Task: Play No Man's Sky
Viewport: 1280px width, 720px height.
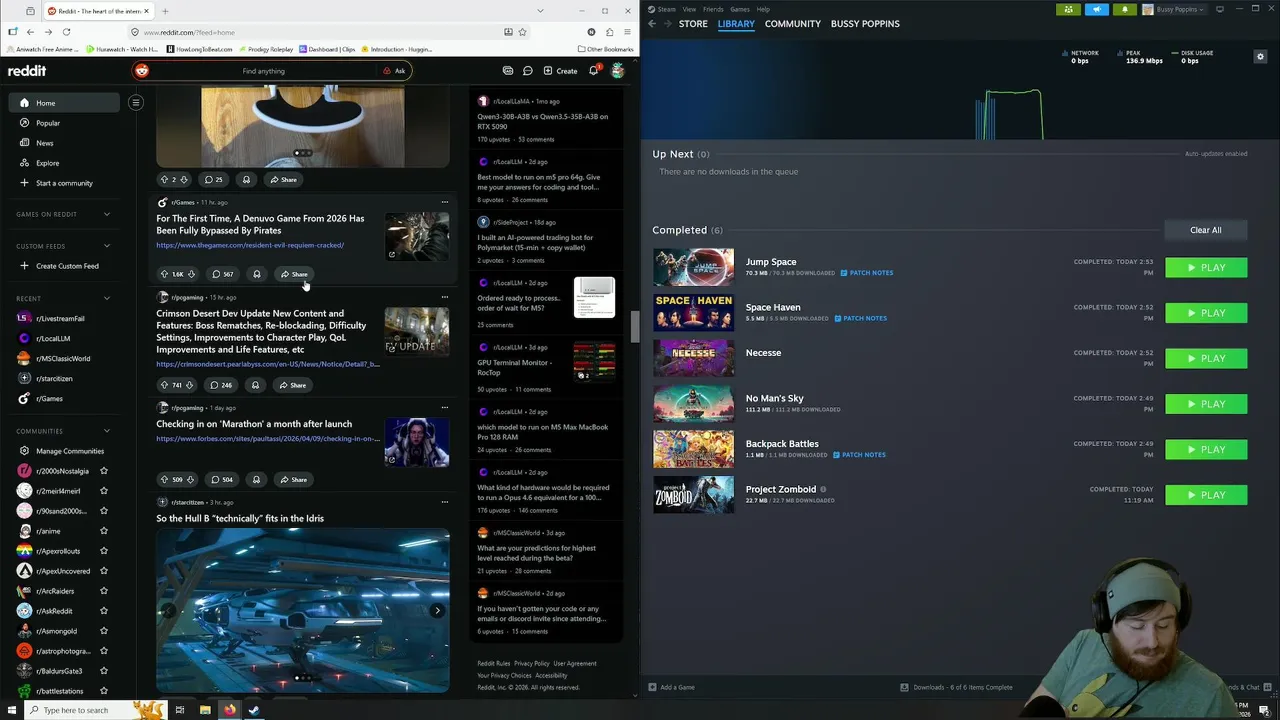Action: (1206, 404)
